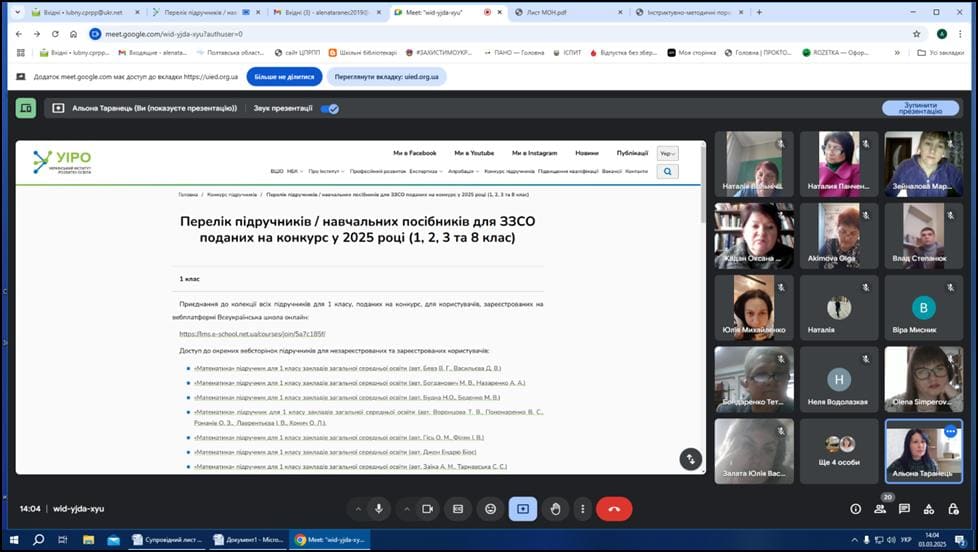Image resolution: width=978 pixels, height=552 pixels.
Task: Open the Конкурс підручників menu item
Action: coord(509,171)
